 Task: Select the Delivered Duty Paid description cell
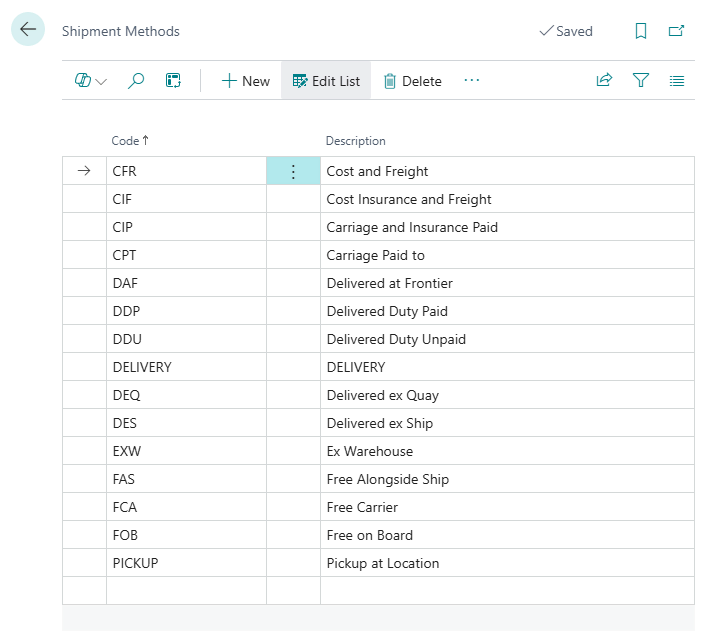tap(505, 311)
